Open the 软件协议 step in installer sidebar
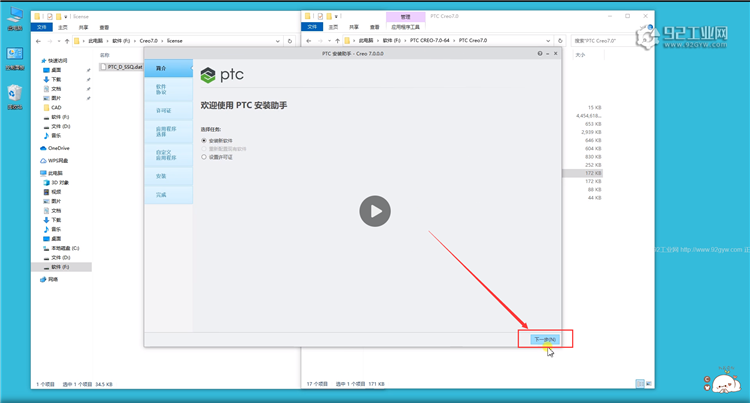 169,89
